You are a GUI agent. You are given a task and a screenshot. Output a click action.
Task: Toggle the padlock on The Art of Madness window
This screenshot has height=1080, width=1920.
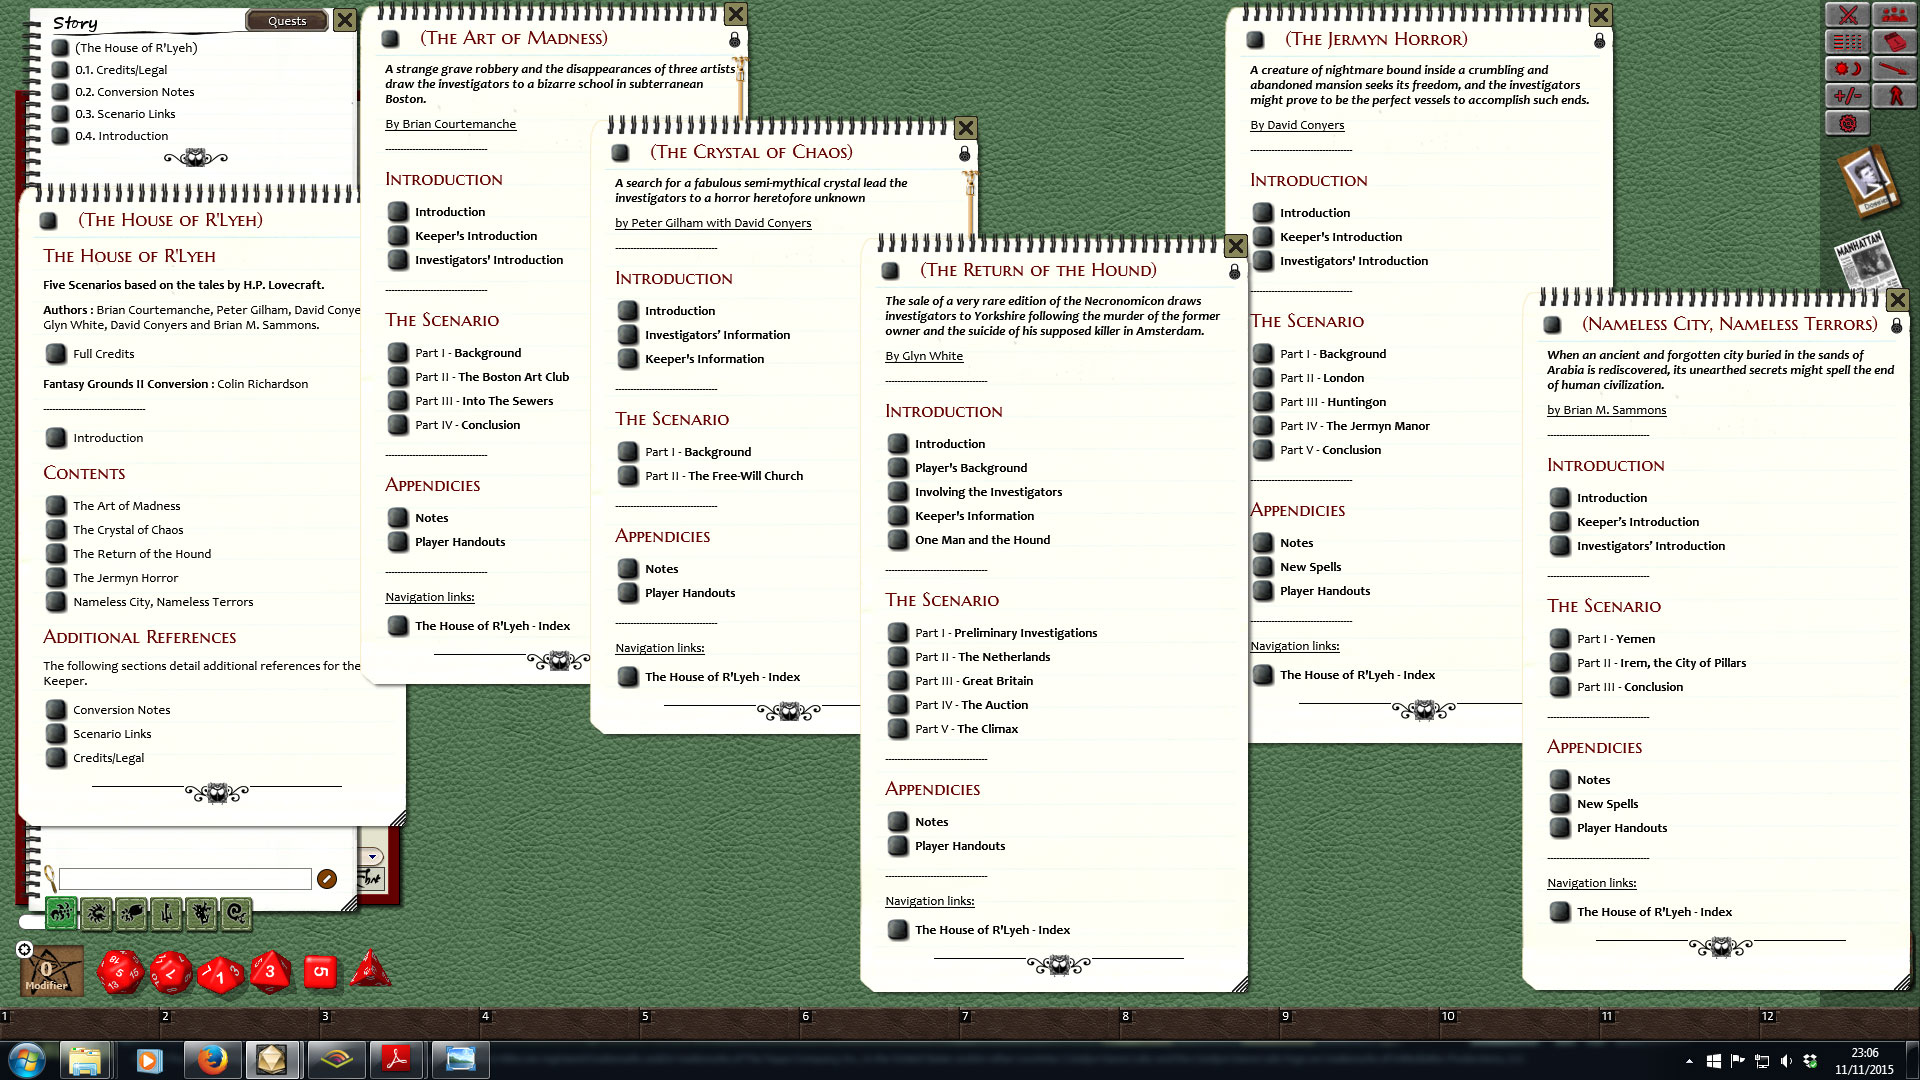pyautogui.click(x=736, y=38)
